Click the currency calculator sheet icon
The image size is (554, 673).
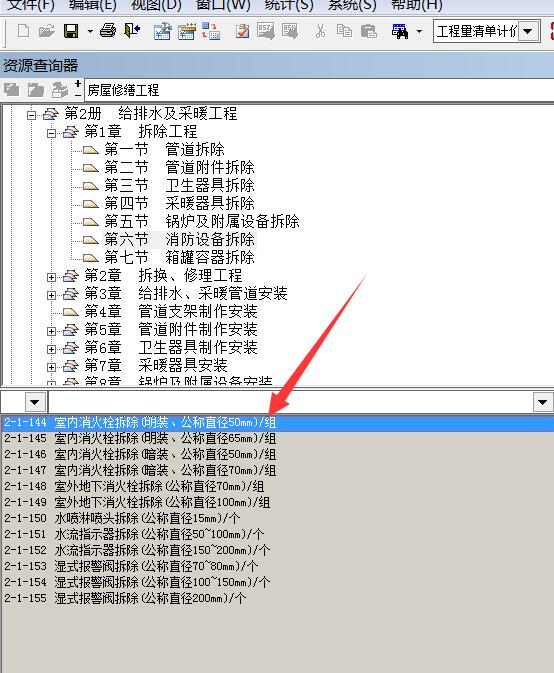[163, 32]
